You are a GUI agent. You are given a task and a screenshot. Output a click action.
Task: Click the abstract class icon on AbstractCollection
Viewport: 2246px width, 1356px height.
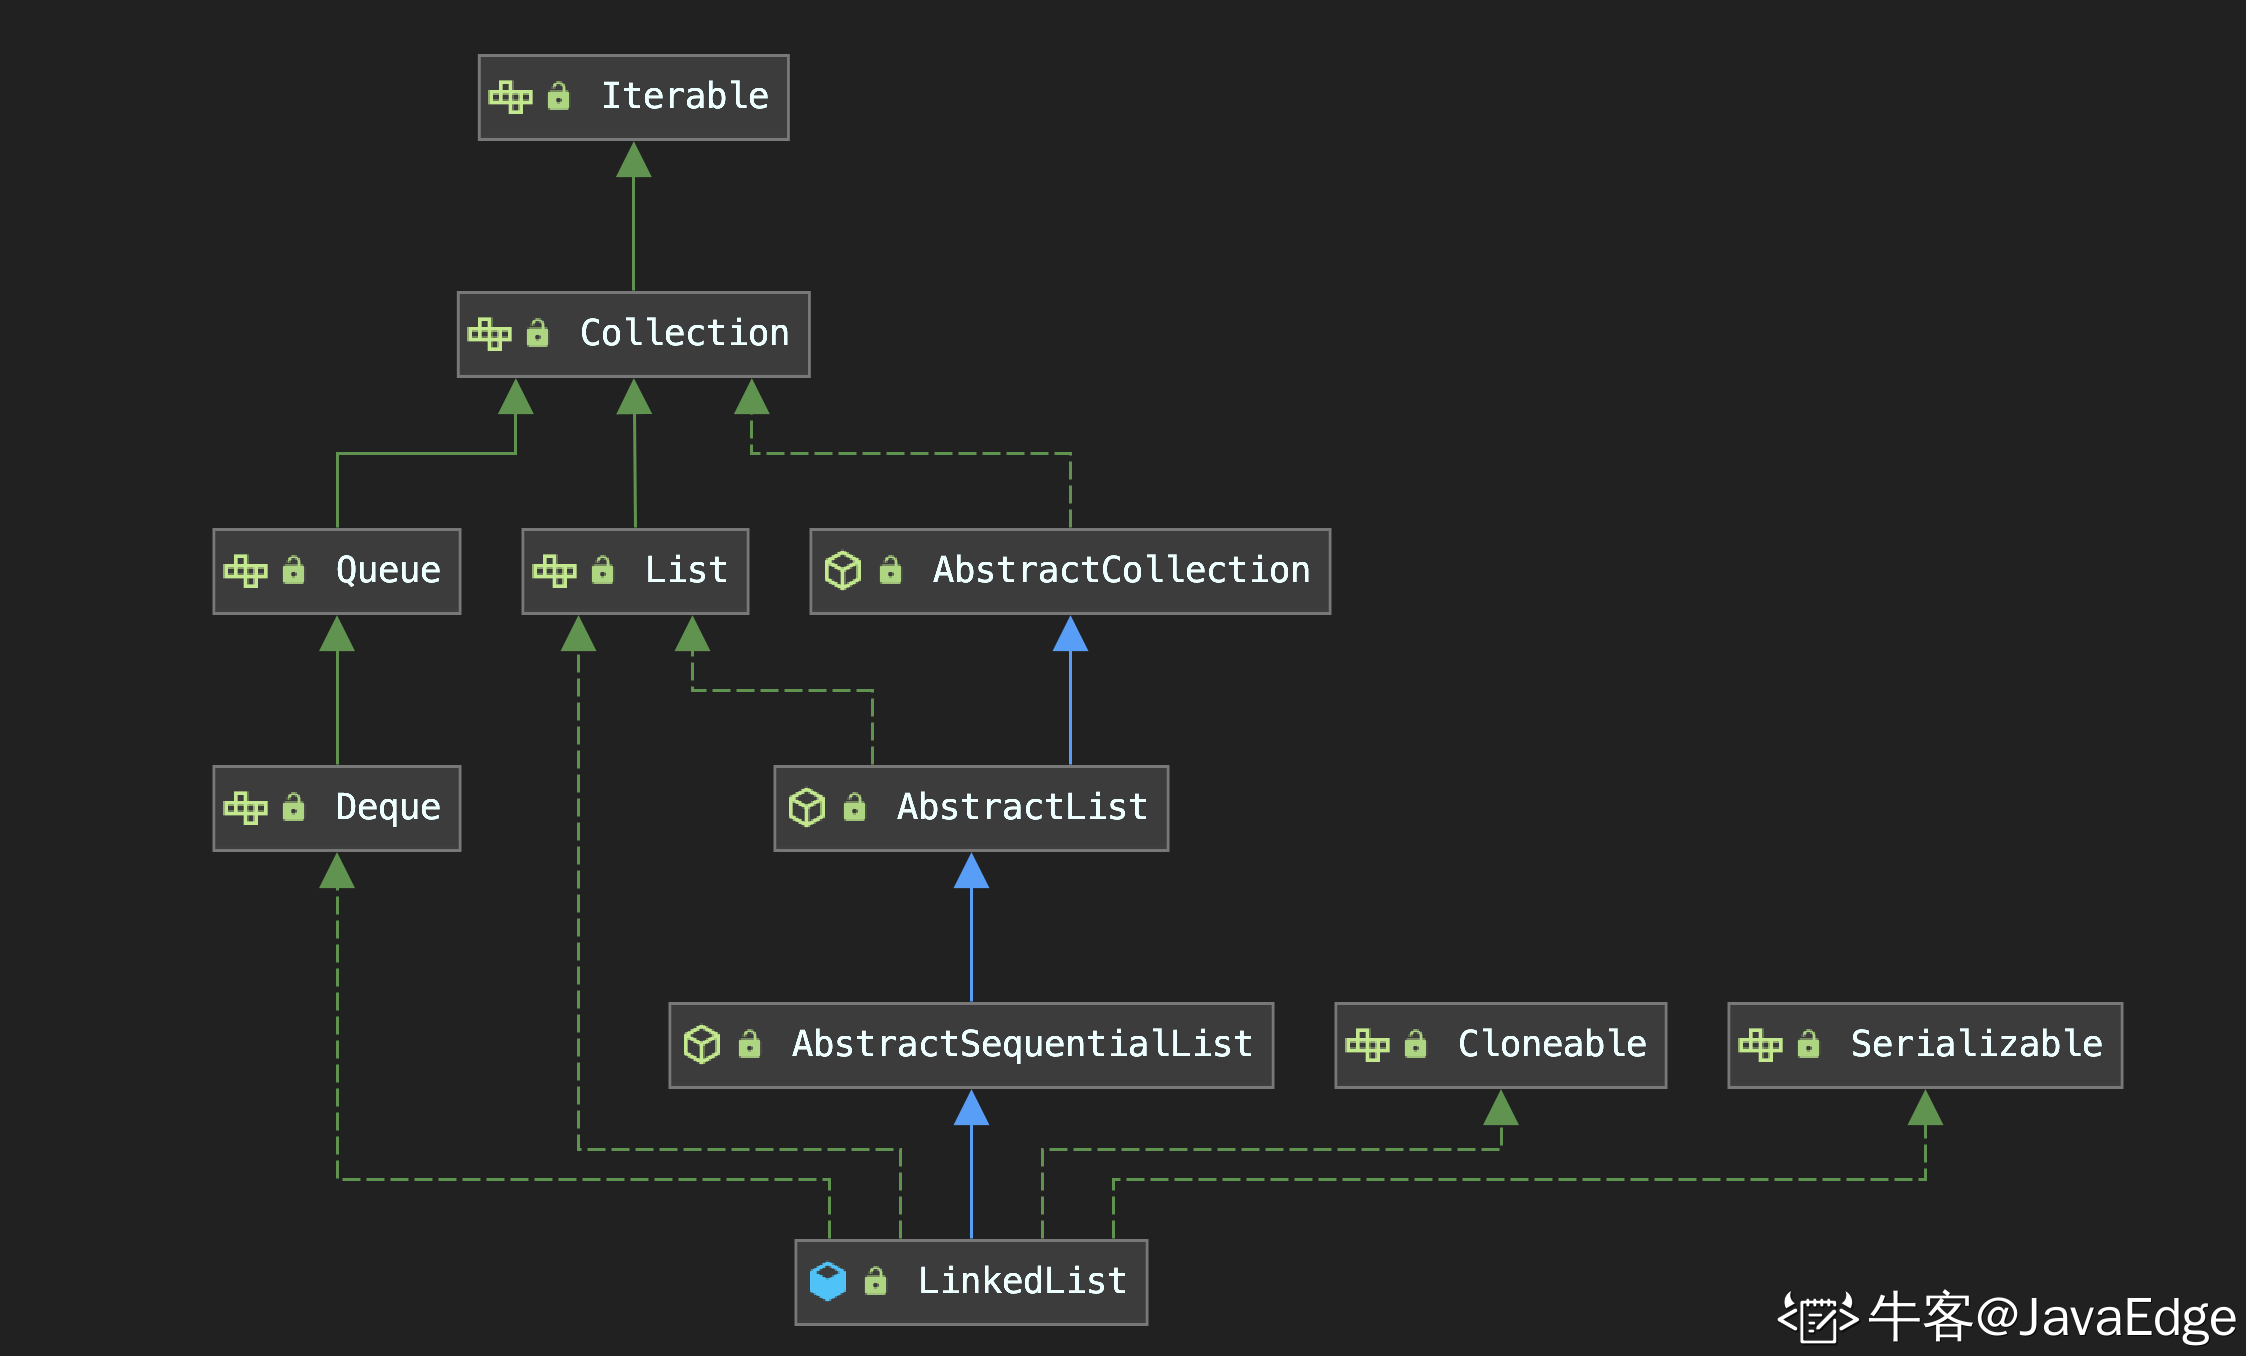click(x=842, y=571)
